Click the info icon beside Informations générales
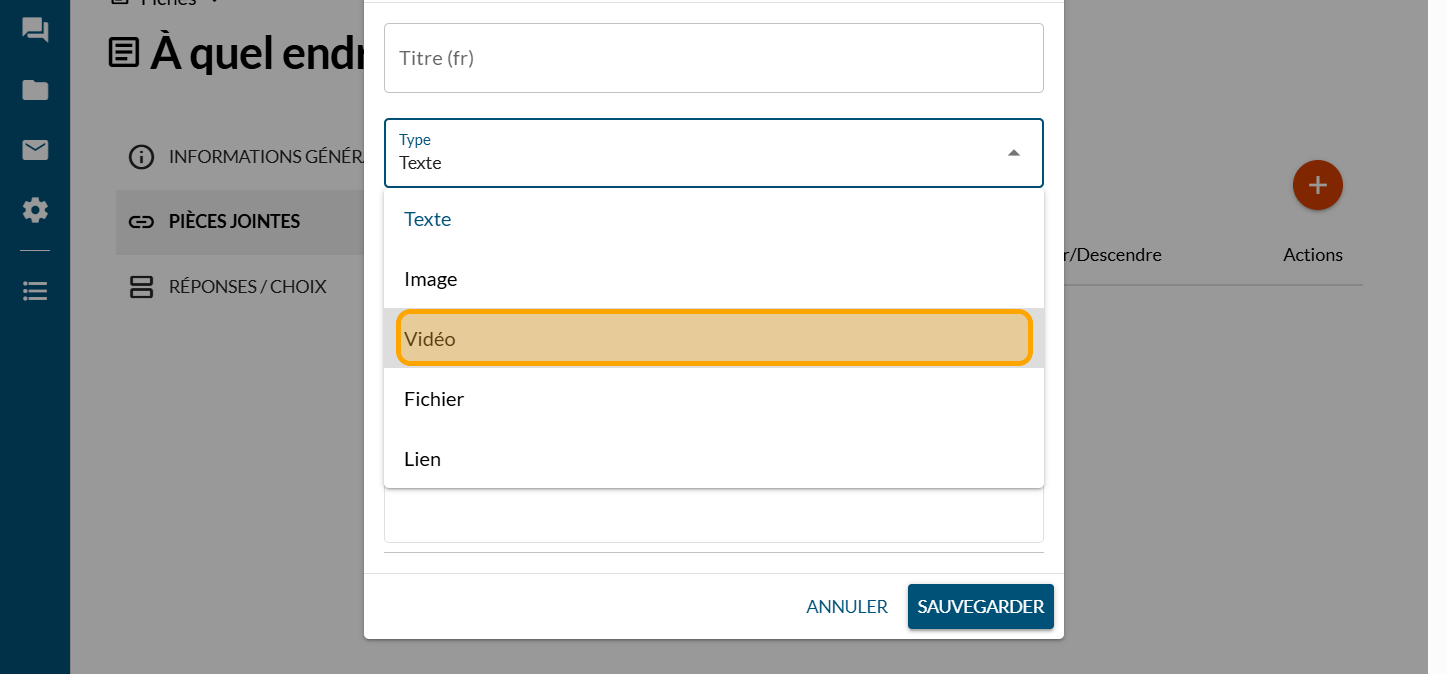This screenshot has width=1447, height=674. click(x=142, y=157)
